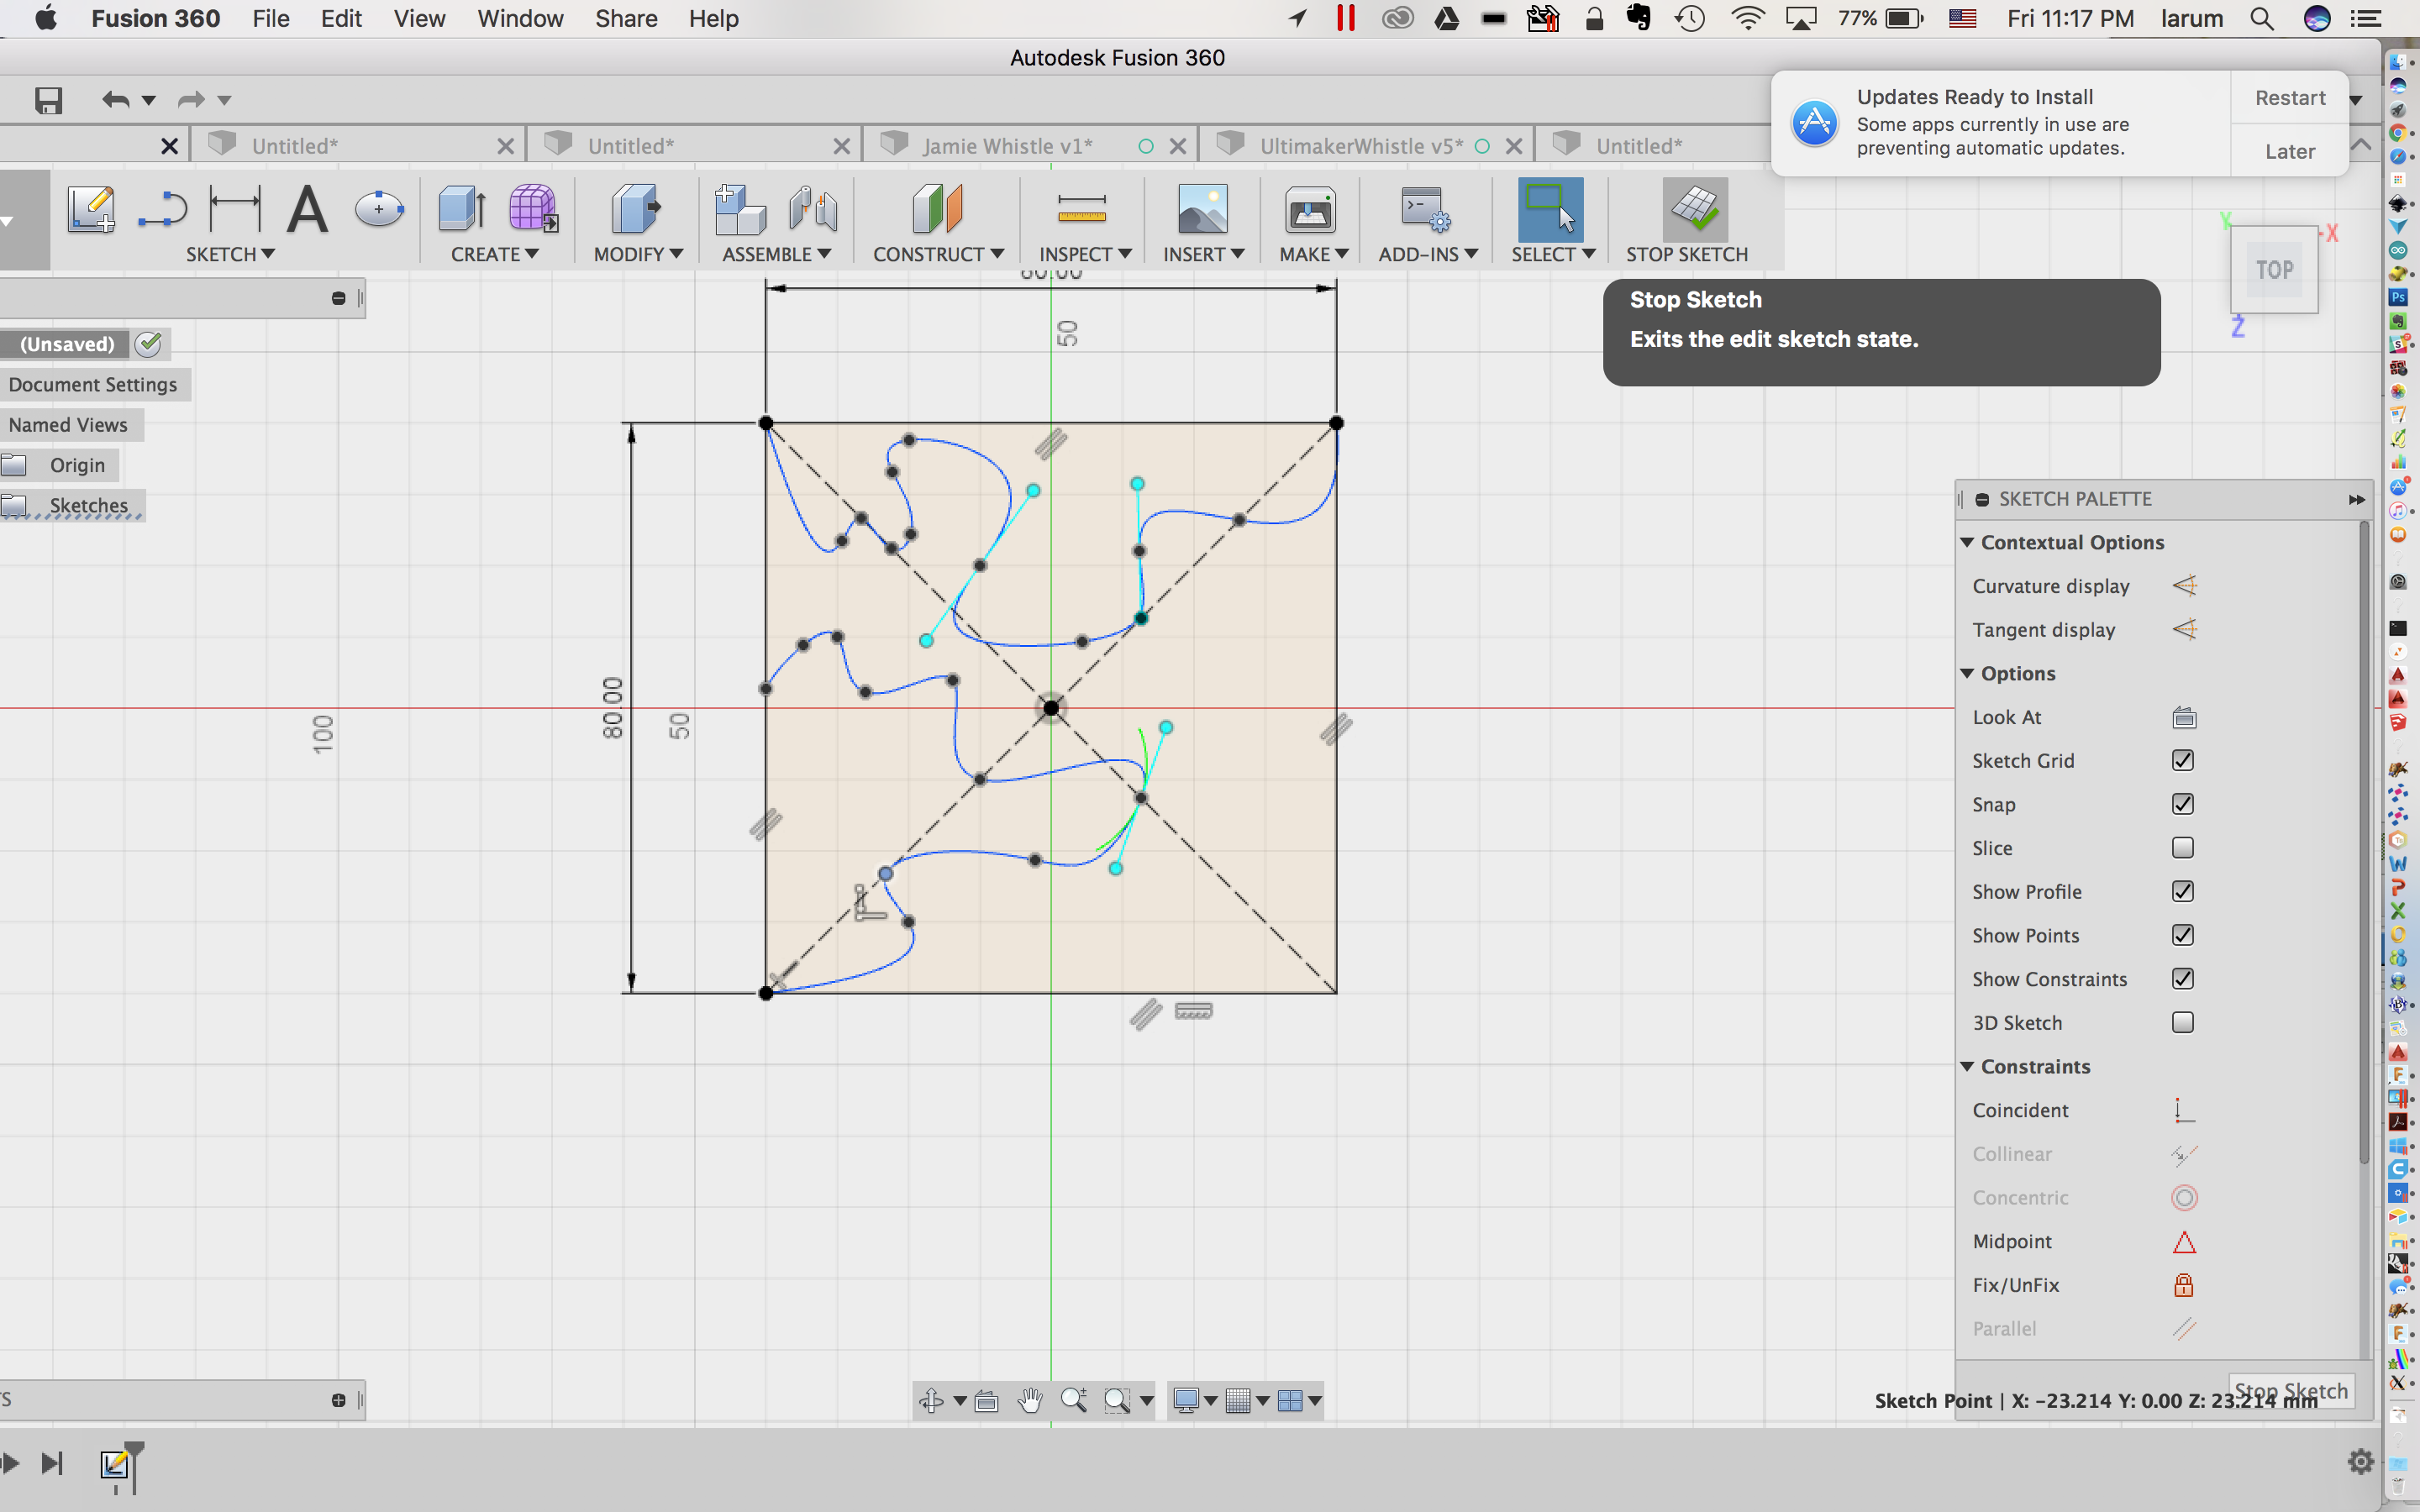The height and width of the screenshot is (1512, 2420).
Task: Open the CONSTRUCT dropdown menu
Action: [938, 254]
